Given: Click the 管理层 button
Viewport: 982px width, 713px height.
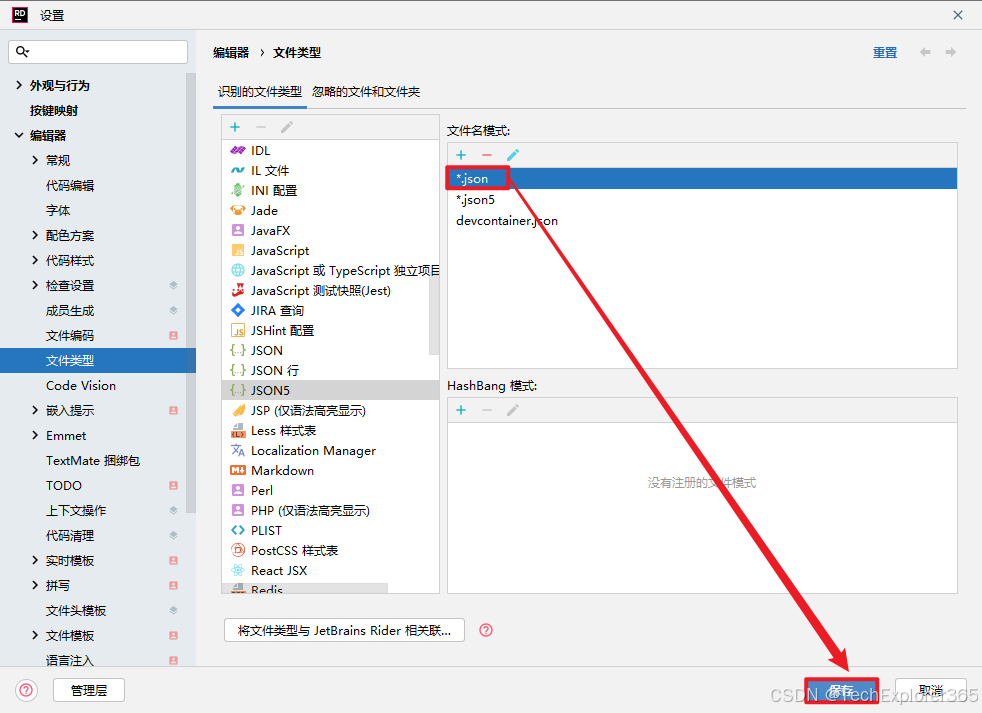Looking at the screenshot, I should coord(89,690).
